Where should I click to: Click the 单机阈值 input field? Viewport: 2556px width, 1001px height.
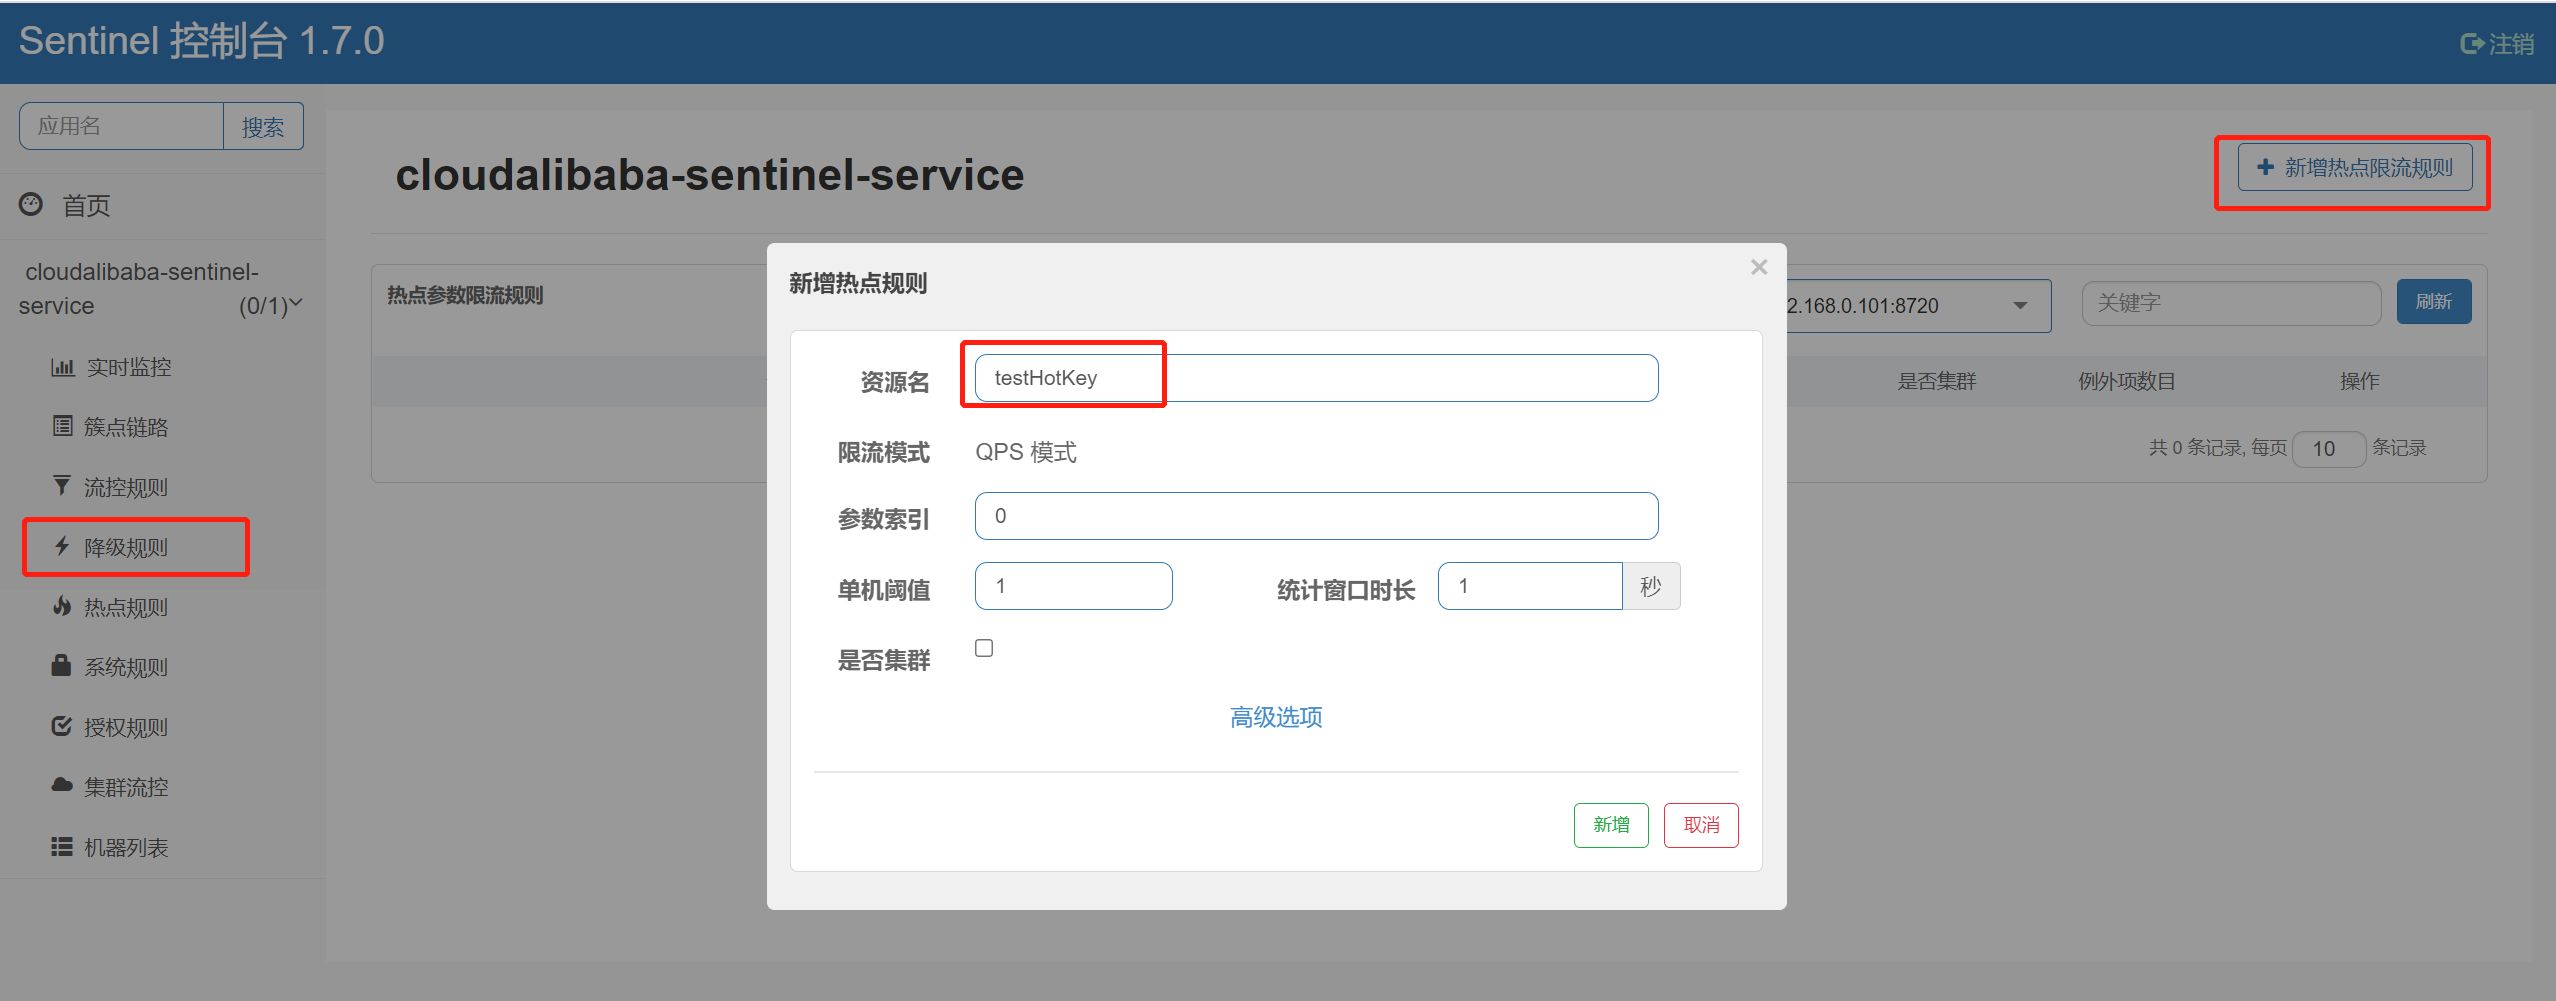(x=1073, y=586)
